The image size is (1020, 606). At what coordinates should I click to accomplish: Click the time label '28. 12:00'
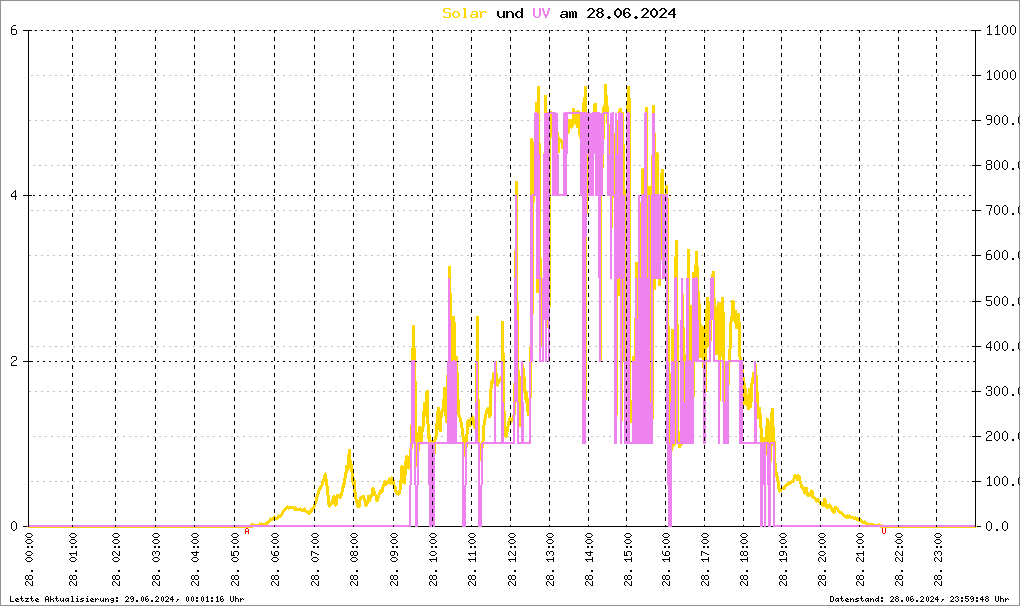click(512, 560)
